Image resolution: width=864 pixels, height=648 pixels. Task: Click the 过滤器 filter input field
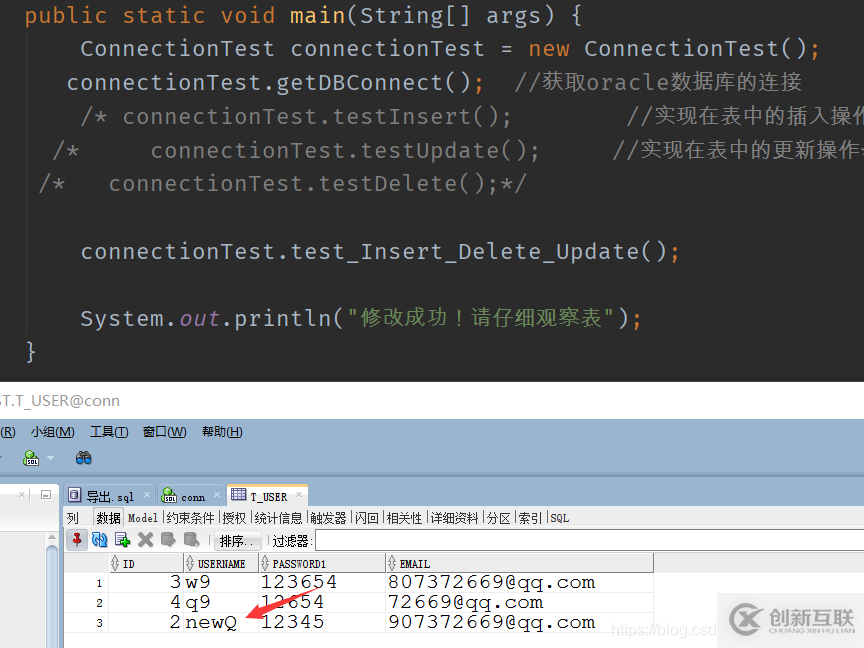(x=580, y=541)
